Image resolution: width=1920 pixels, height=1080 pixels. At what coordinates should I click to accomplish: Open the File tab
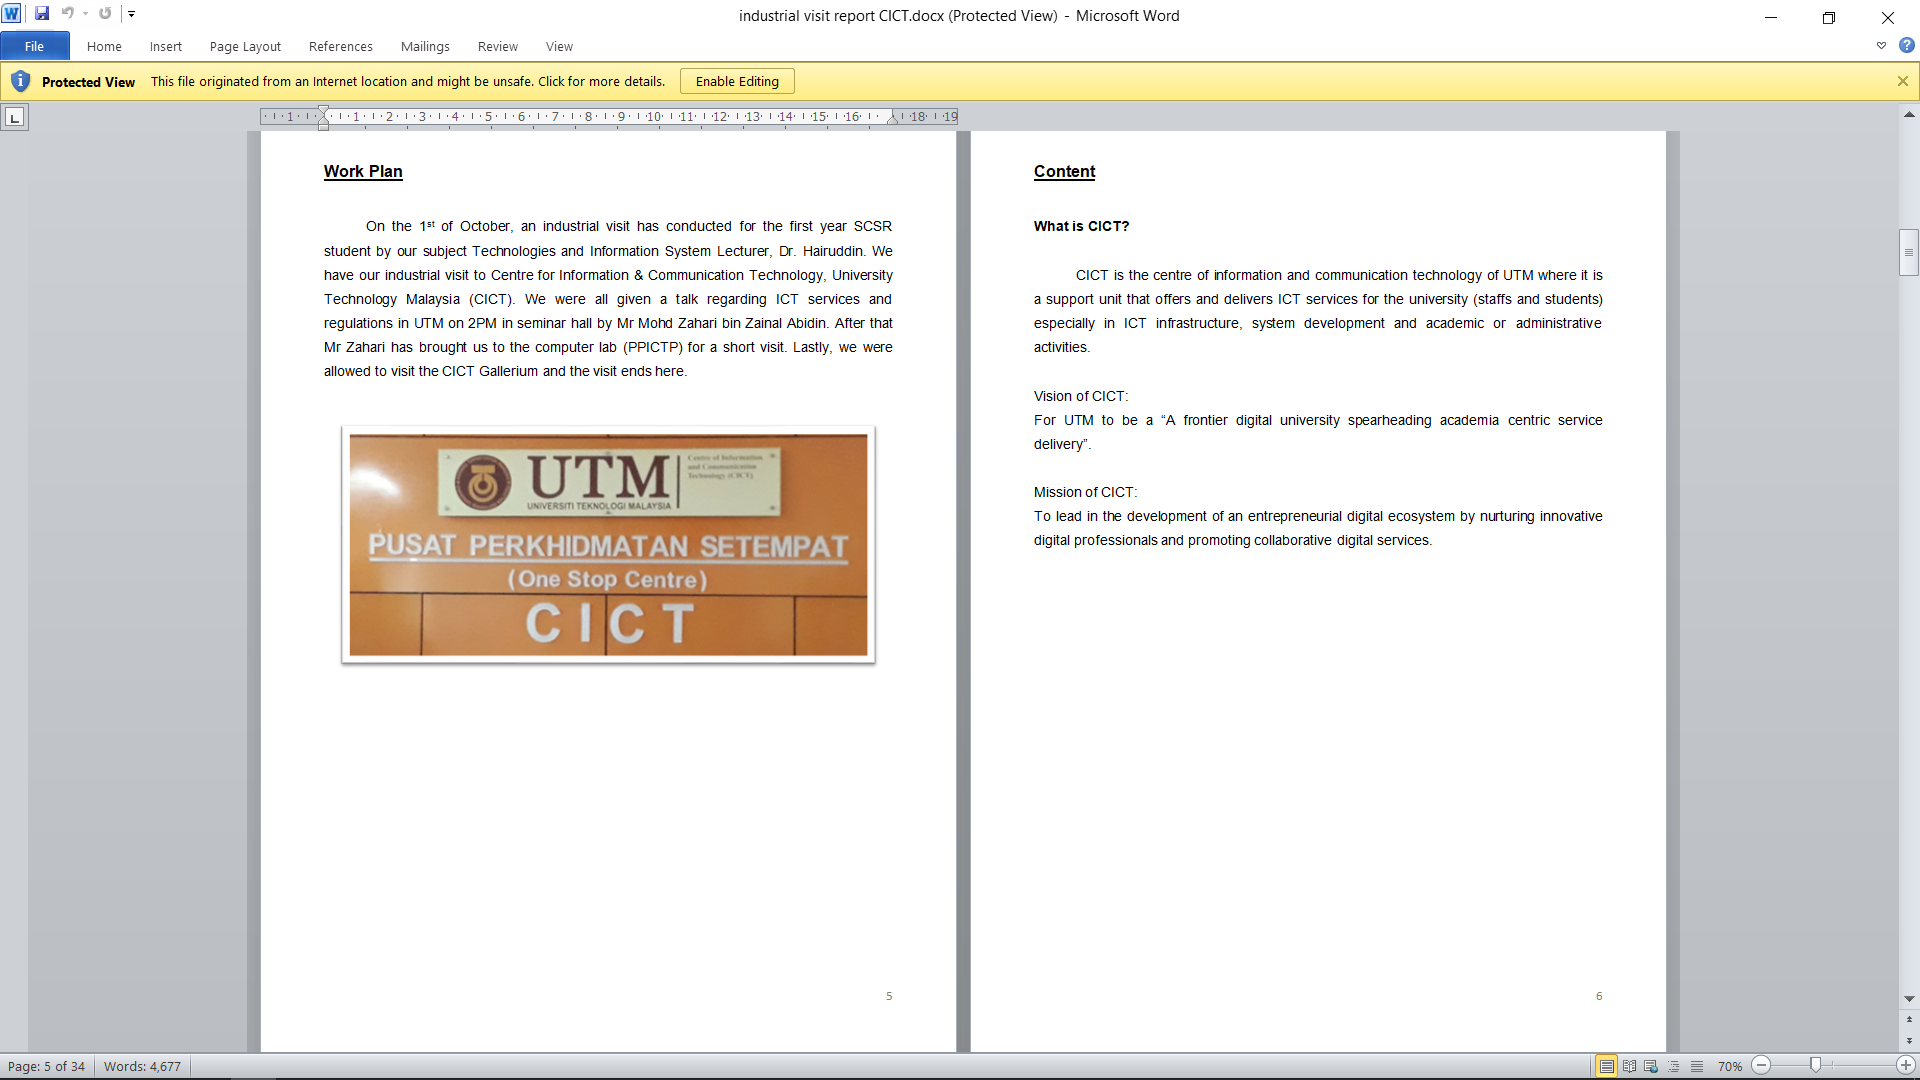point(35,46)
